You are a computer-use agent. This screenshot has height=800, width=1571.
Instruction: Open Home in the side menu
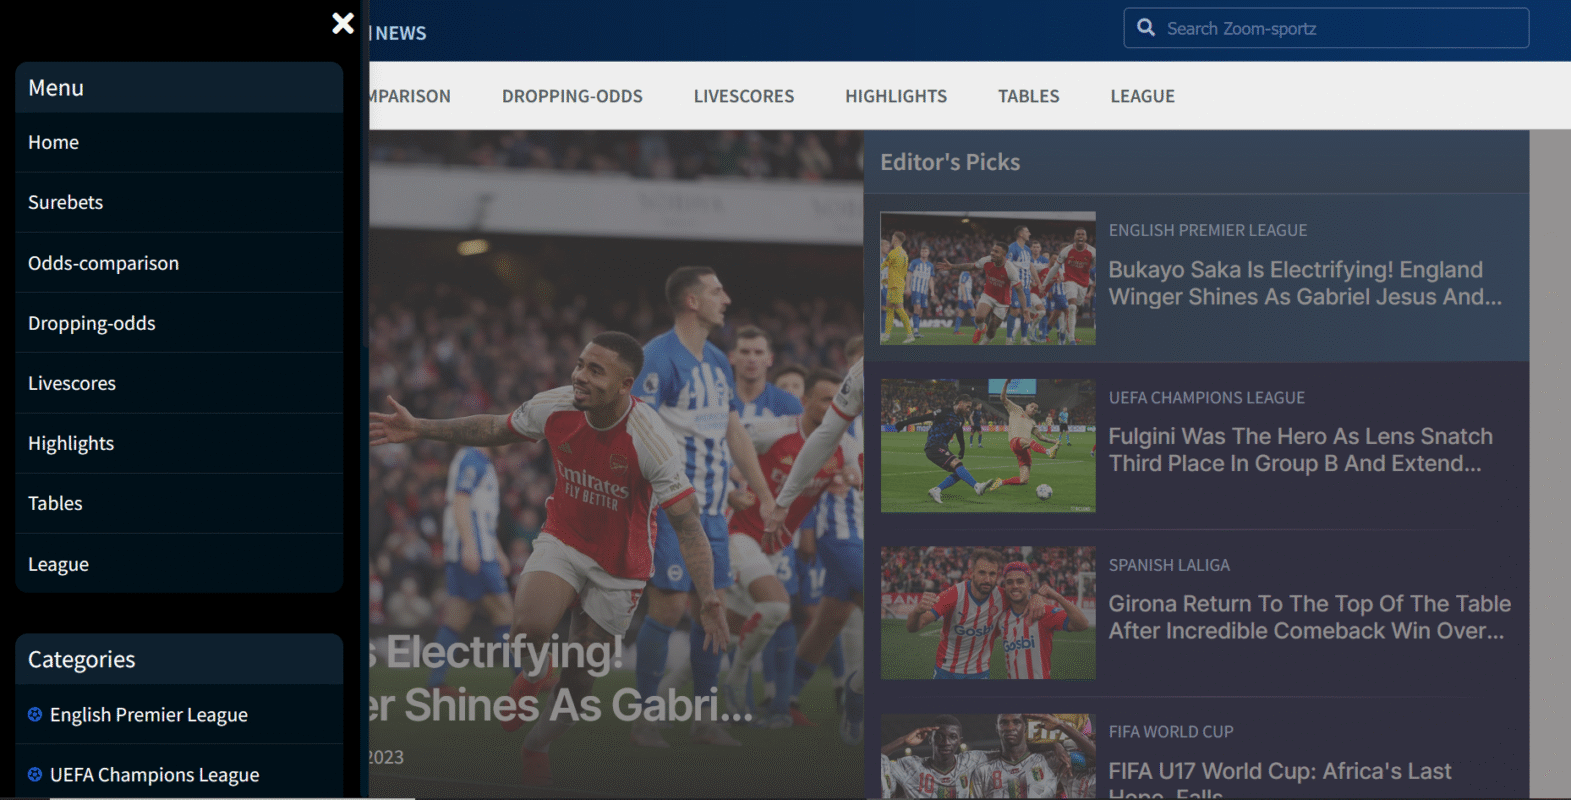179,142
